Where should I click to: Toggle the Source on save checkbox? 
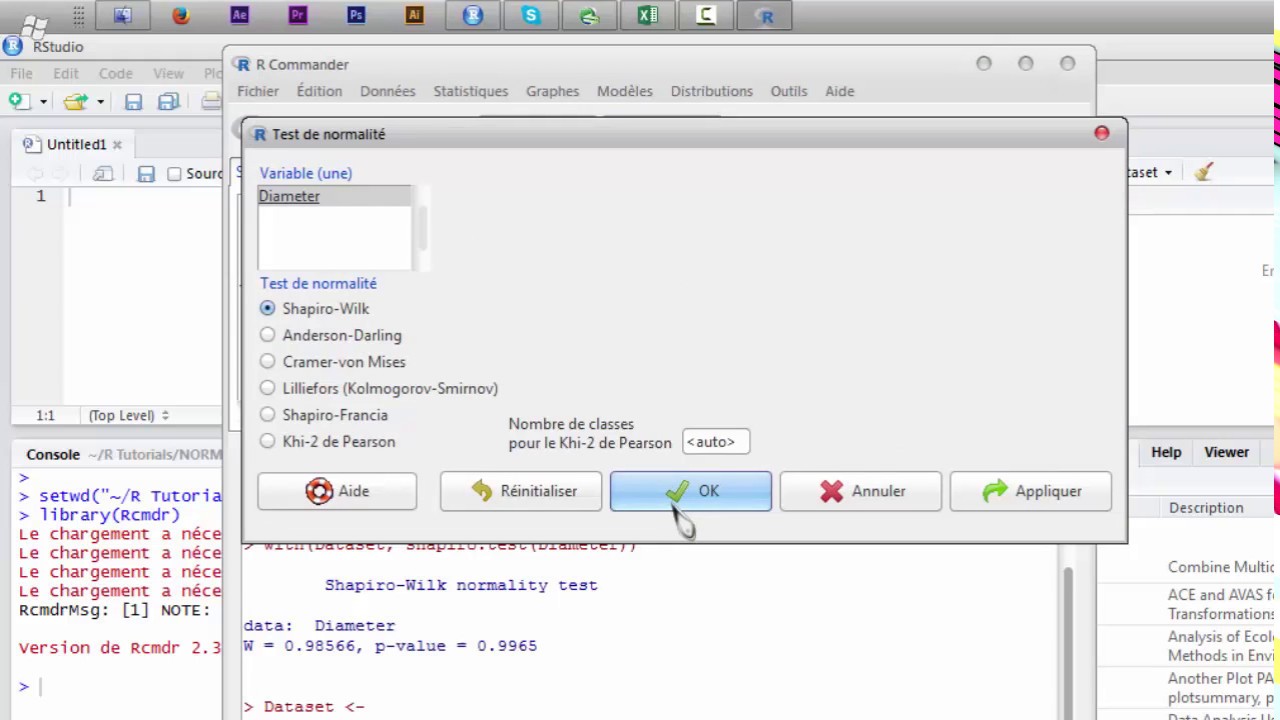174,174
